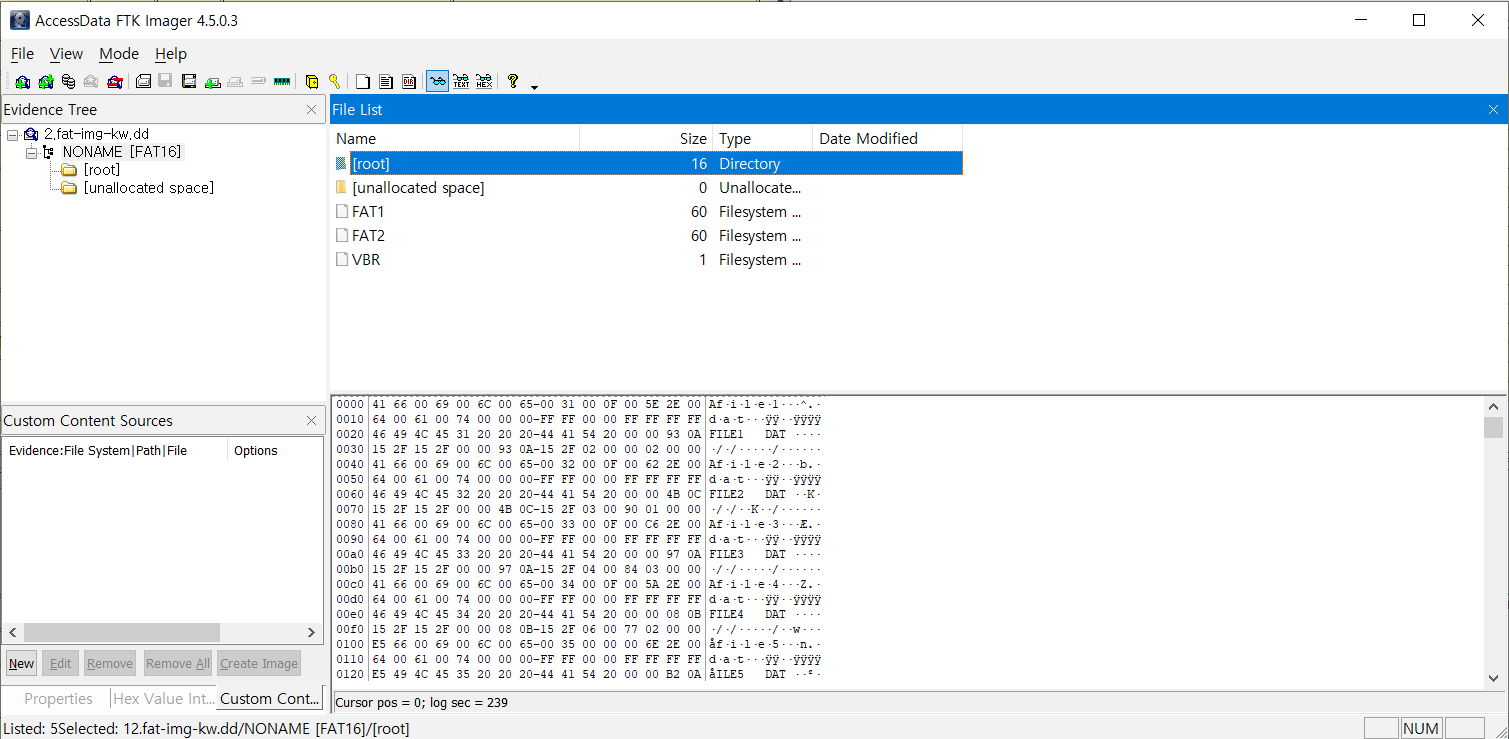Screen dimensions: 1509x739
Task: Click the Add Evidence Item toolbar icon
Action: click(22, 82)
